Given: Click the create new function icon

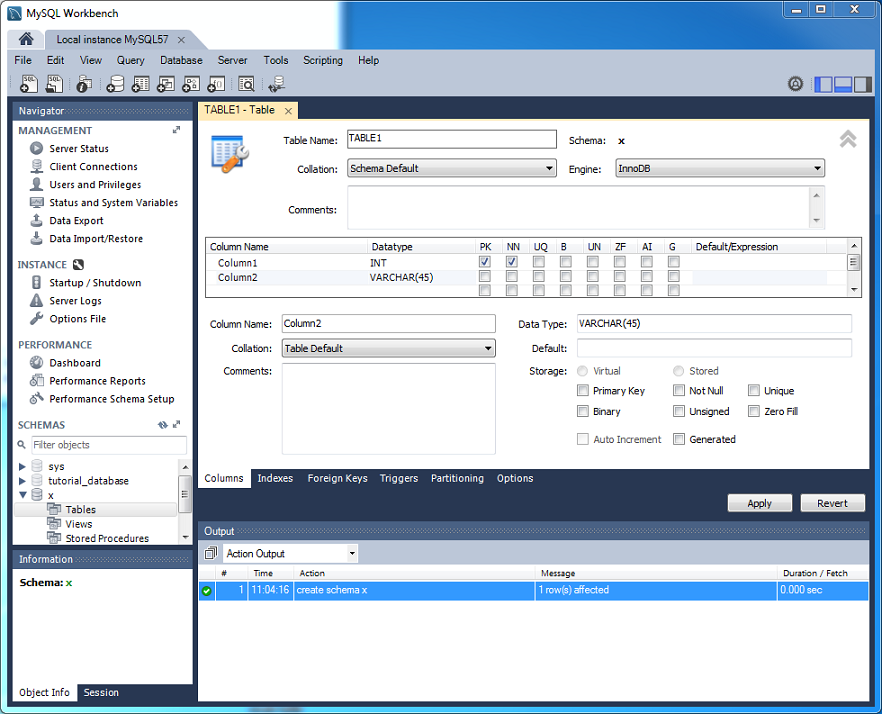Looking at the screenshot, I should (x=216, y=84).
